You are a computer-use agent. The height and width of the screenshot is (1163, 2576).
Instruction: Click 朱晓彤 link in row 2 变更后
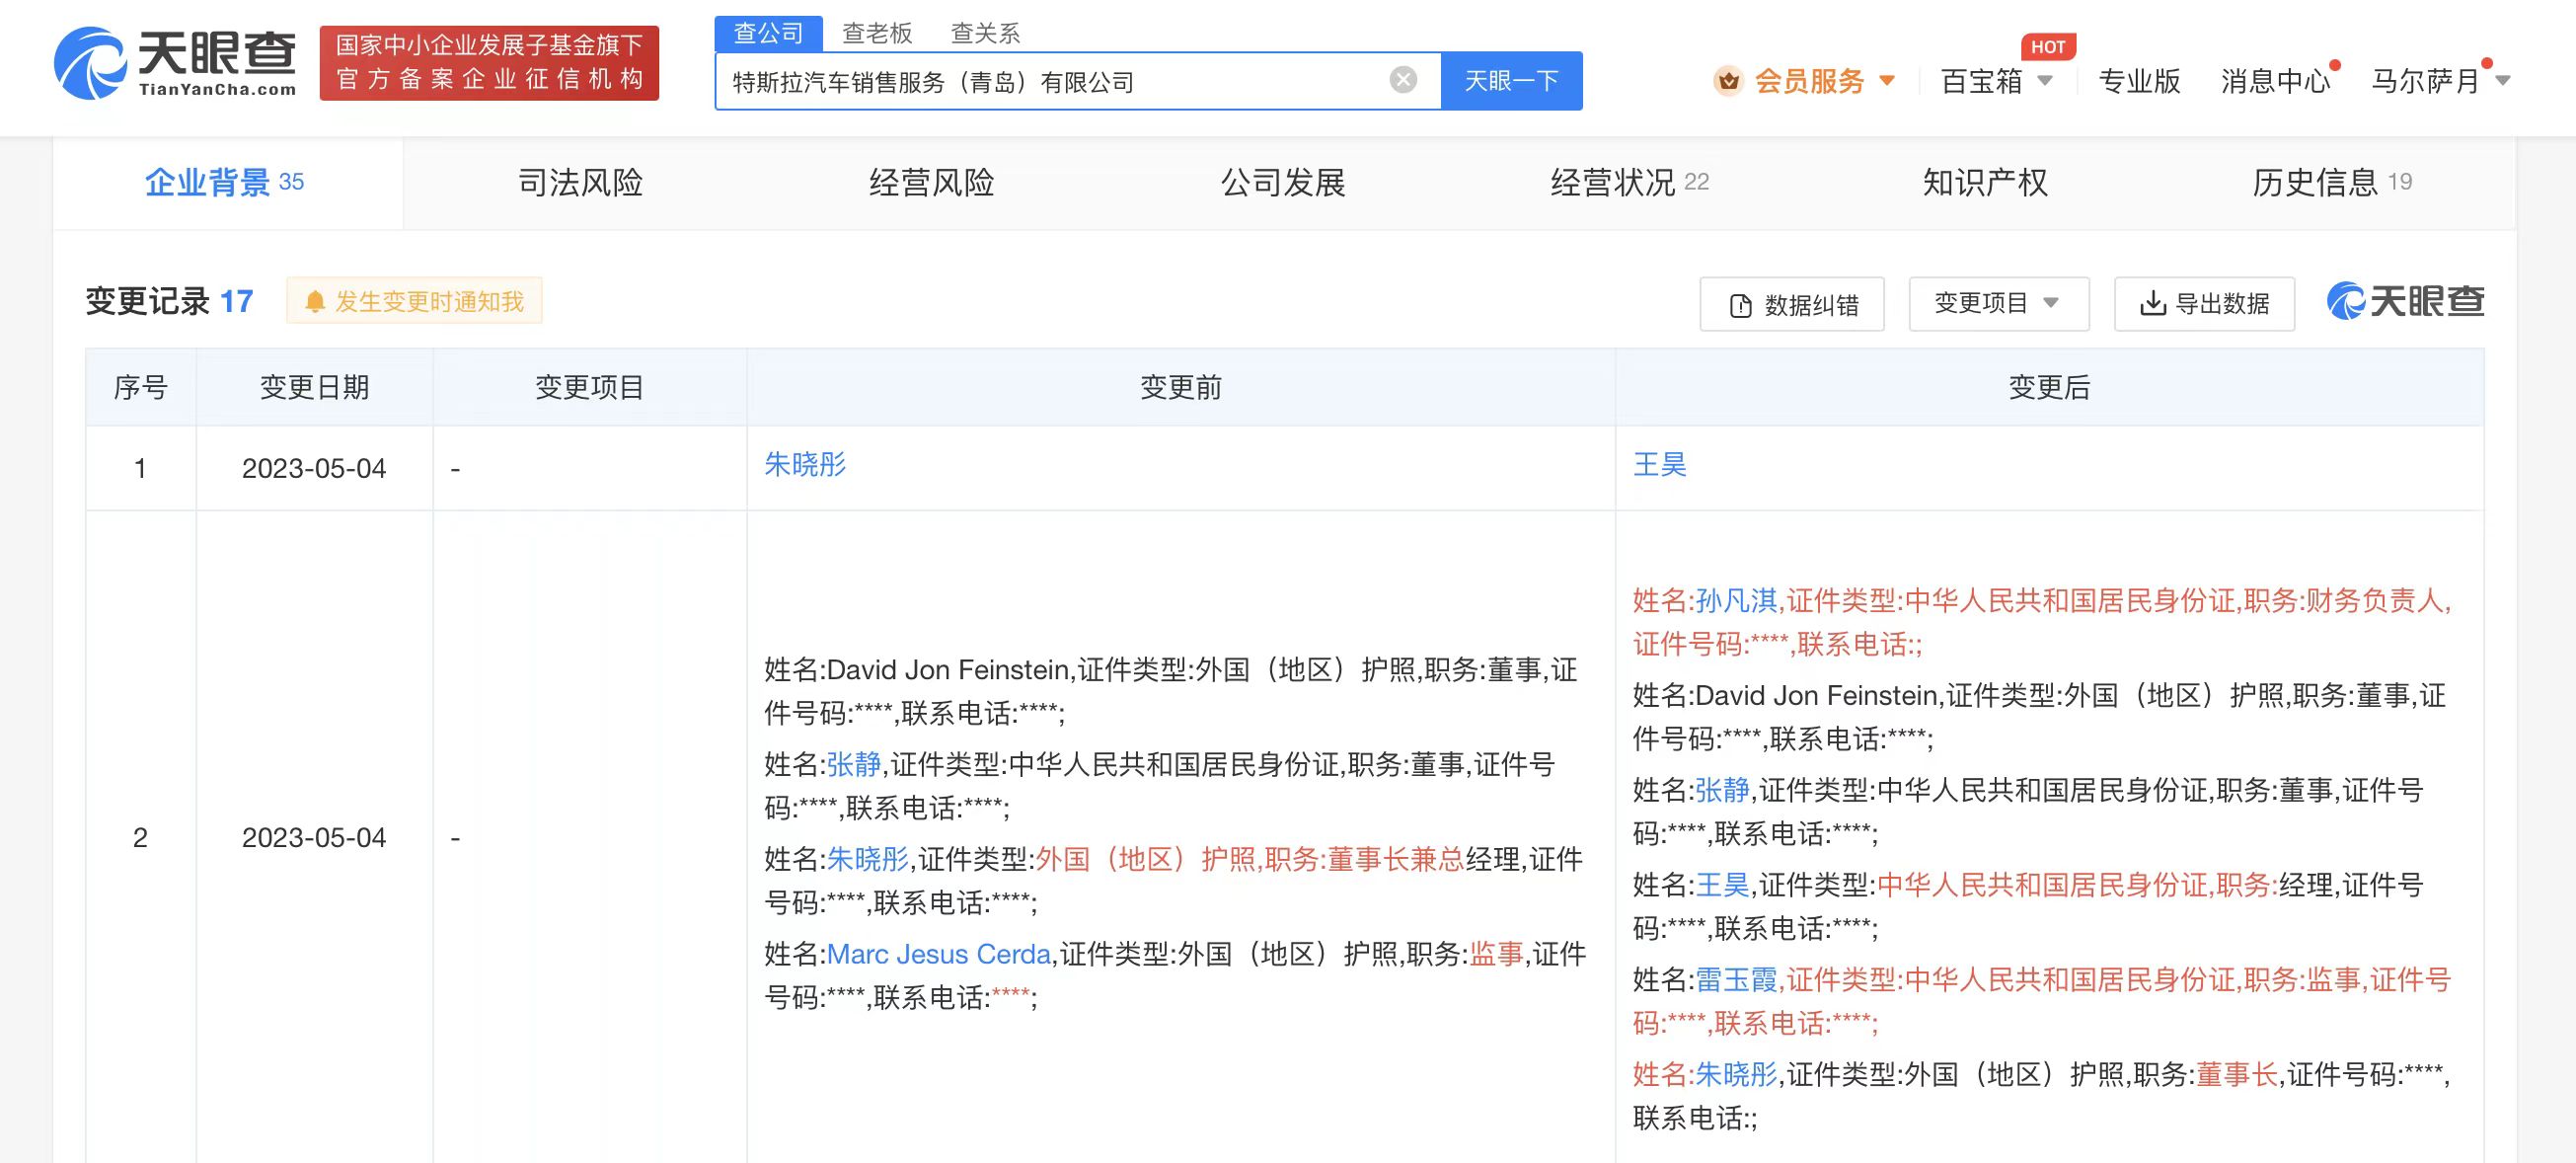click(1737, 1074)
